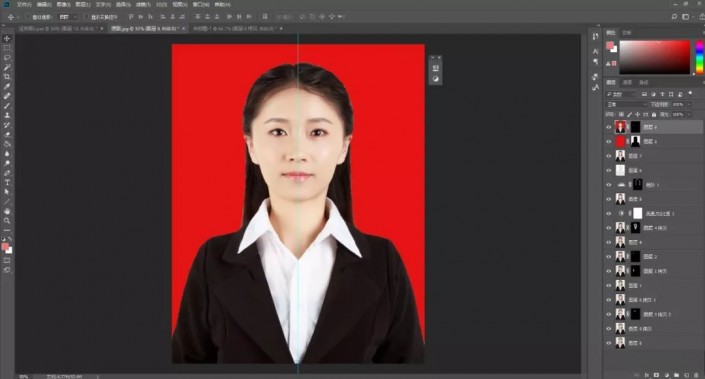
Task: Click the search icon at top right
Action: (x=674, y=17)
